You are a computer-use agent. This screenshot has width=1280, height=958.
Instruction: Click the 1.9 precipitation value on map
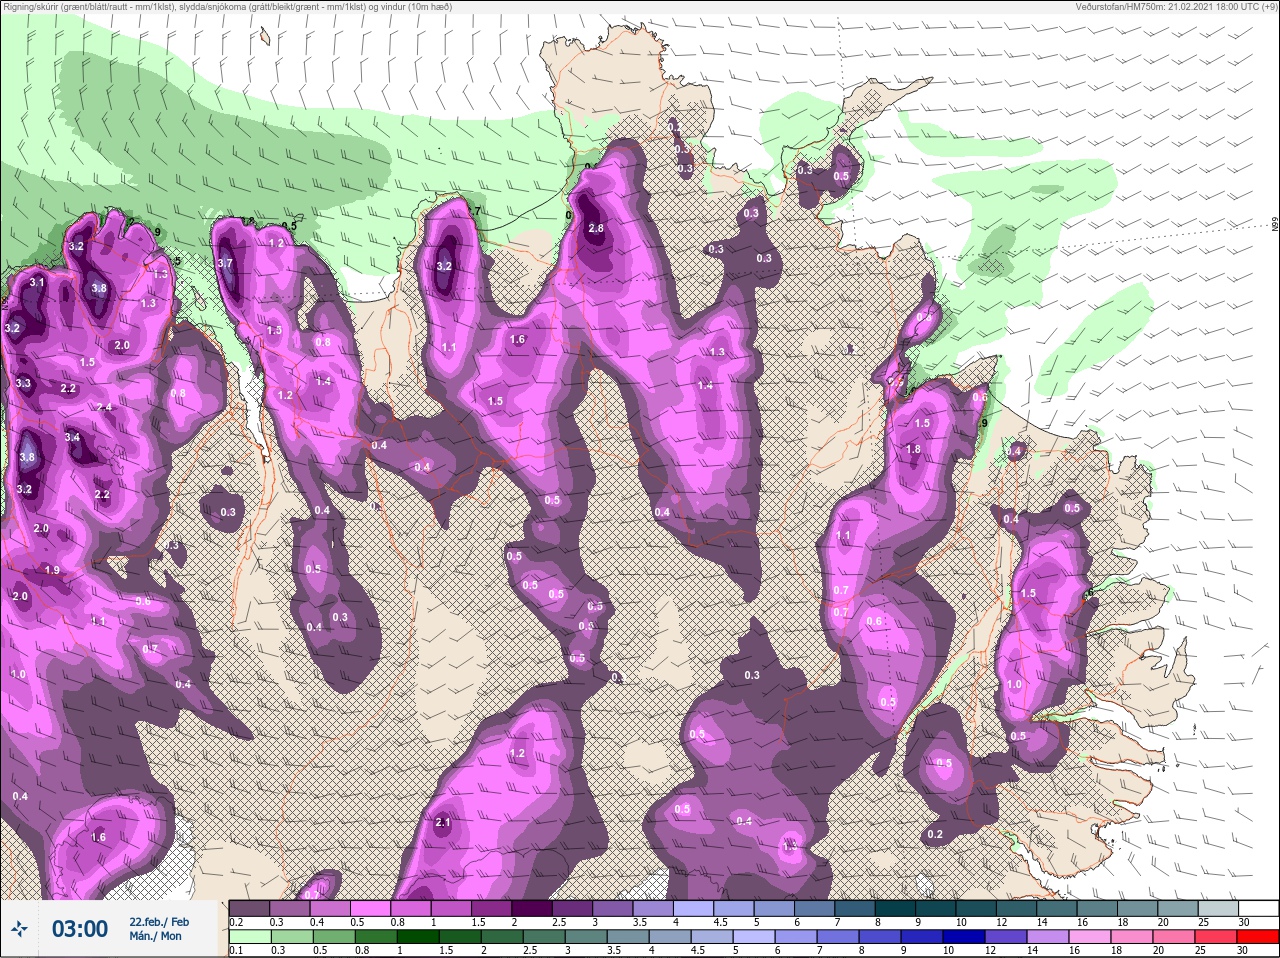pyautogui.click(x=52, y=570)
